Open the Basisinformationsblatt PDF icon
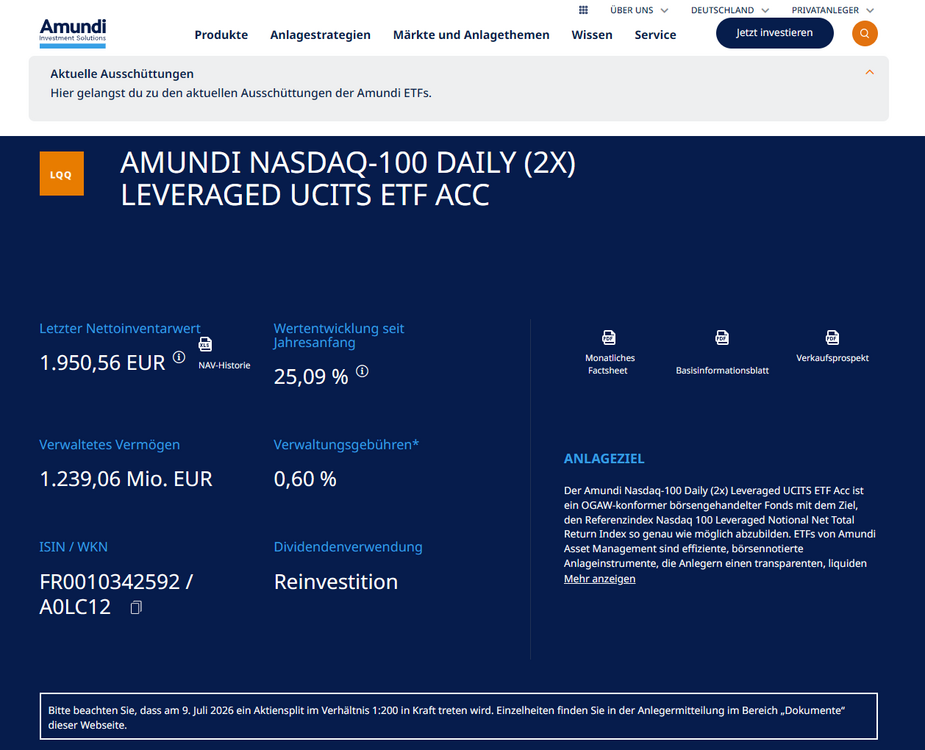Viewport: 925px width, 750px height. pos(722,338)
